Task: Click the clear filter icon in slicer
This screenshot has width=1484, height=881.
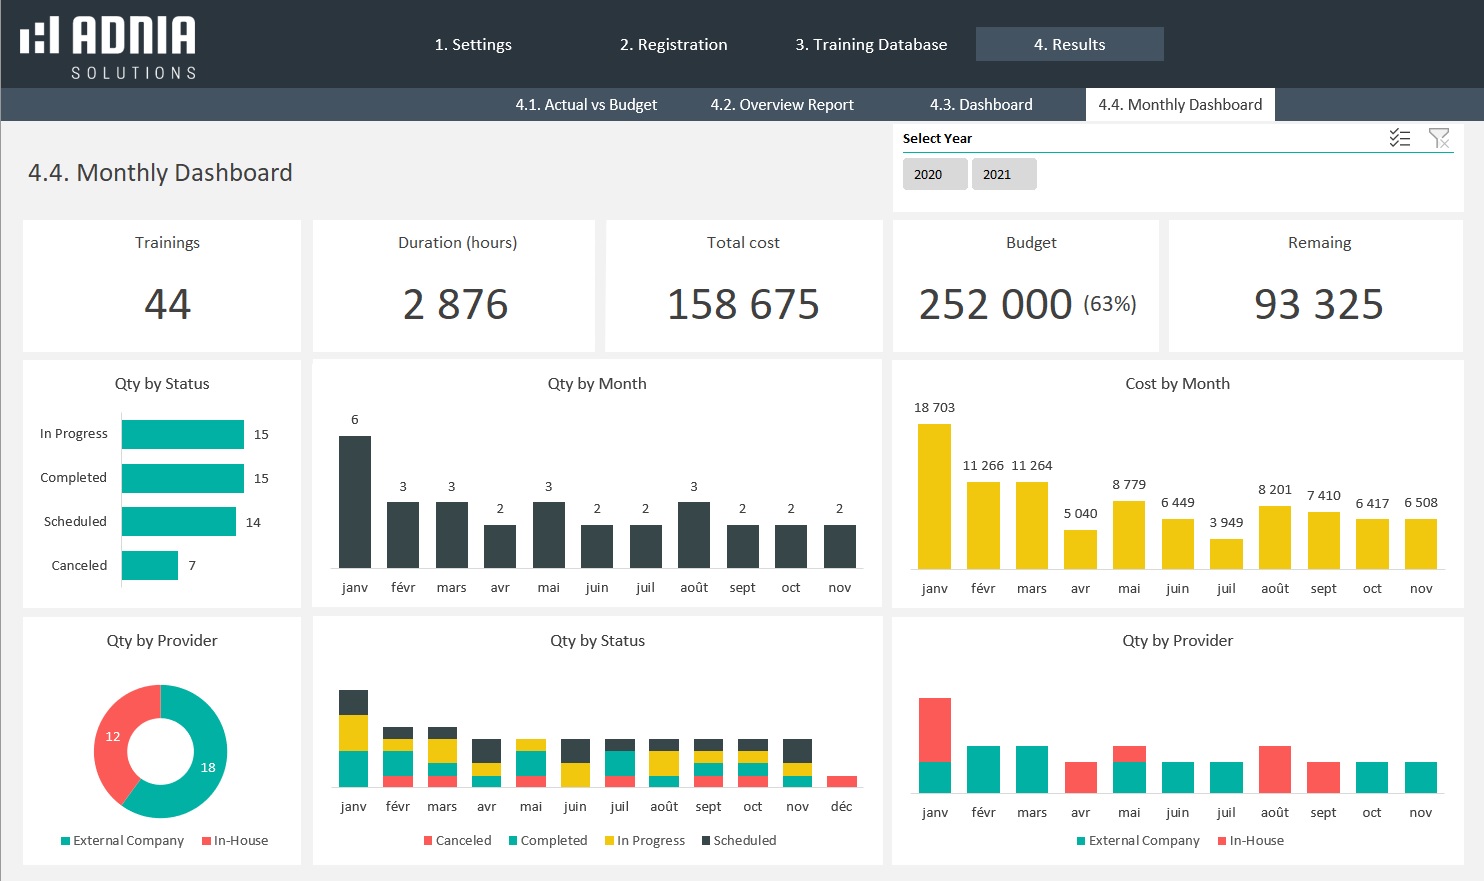Action: [1439, 138]
